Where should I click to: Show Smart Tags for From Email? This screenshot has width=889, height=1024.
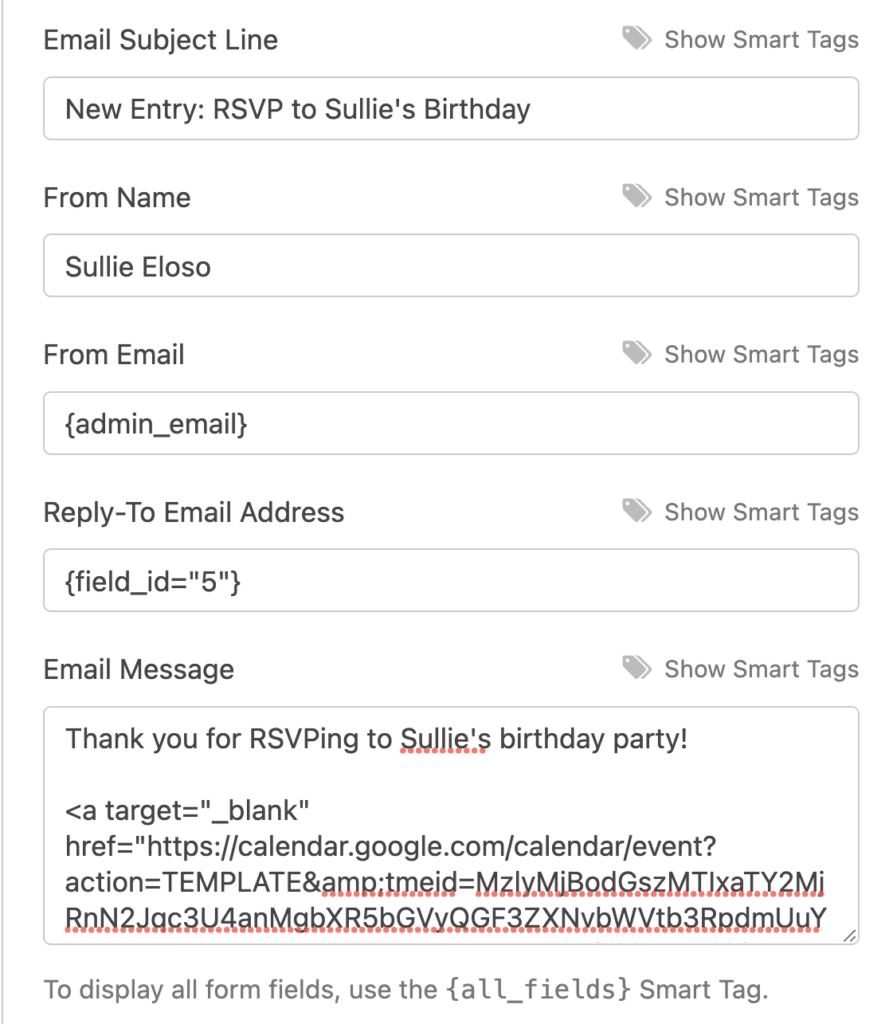[761, 354]
